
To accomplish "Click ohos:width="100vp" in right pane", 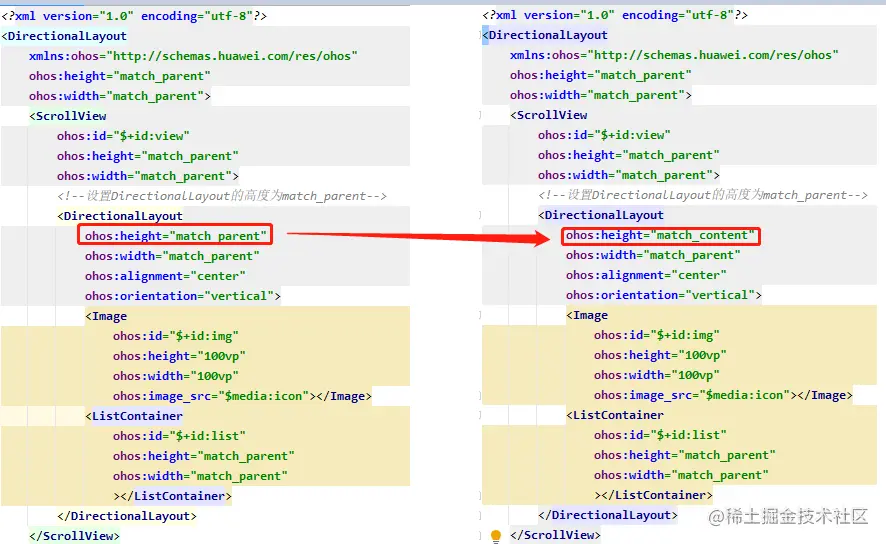I will pyautogui.click(x=657, y=375).
